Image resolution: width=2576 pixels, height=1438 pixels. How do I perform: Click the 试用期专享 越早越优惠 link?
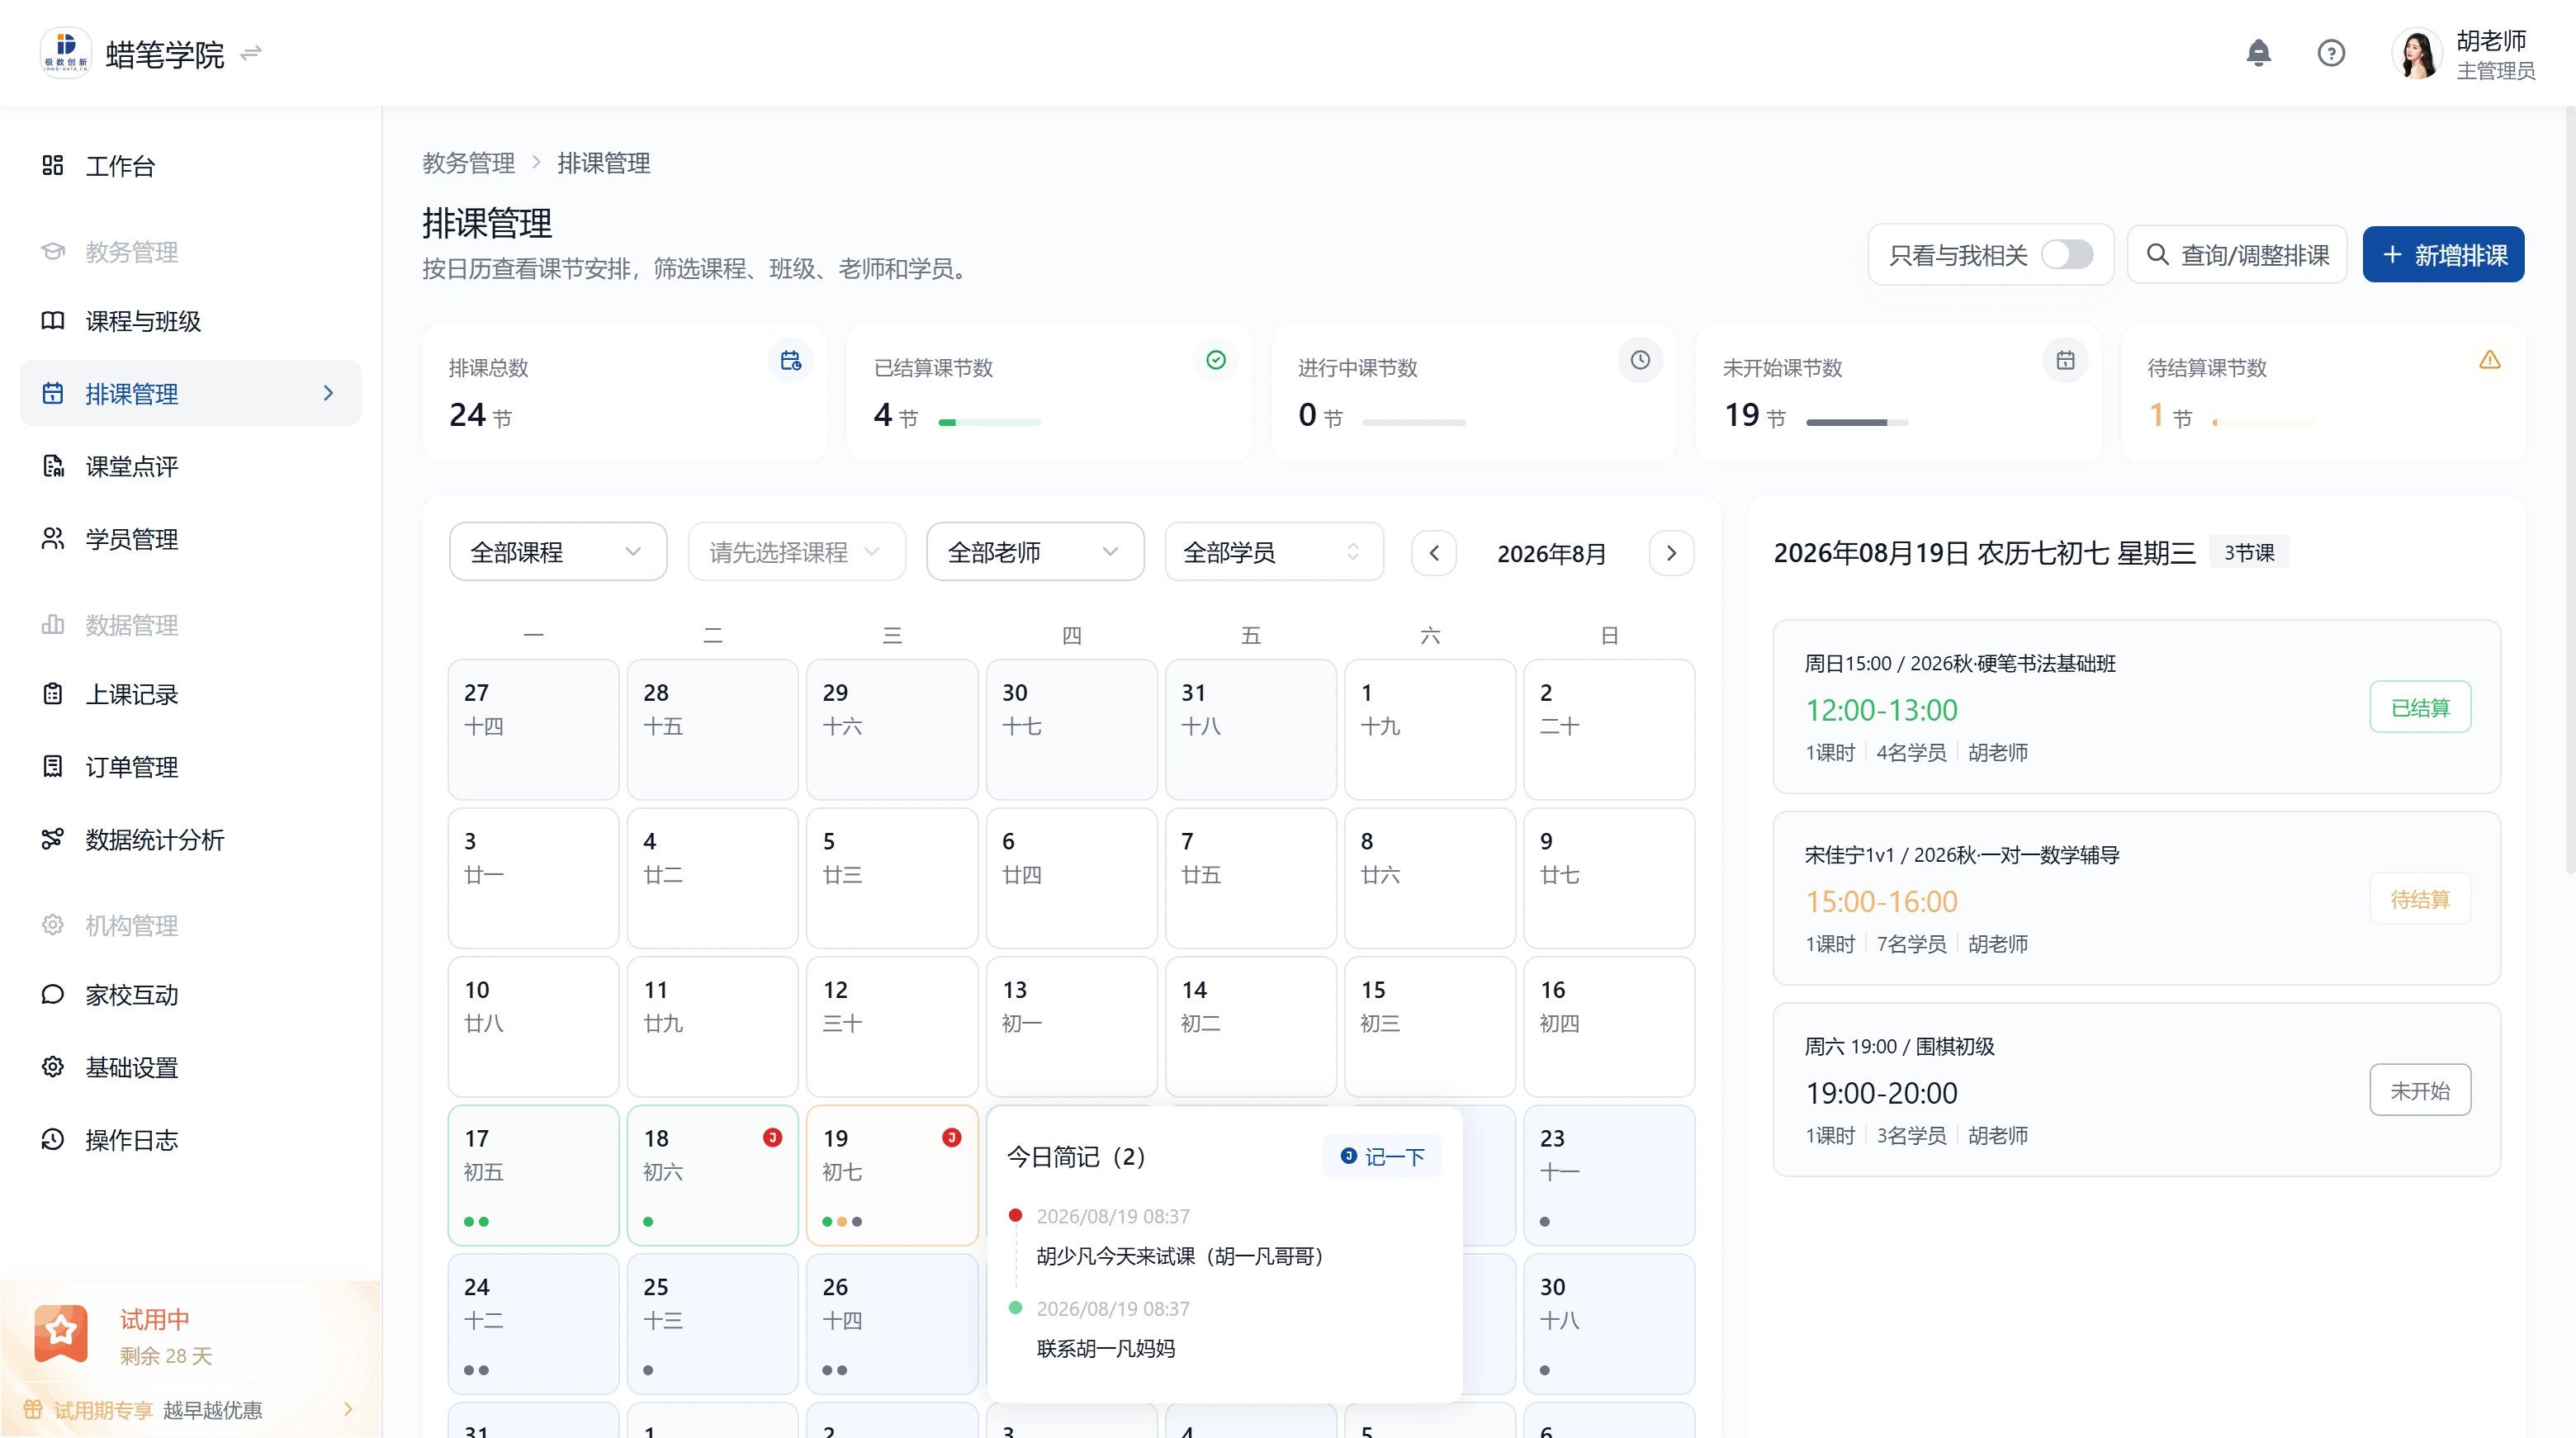point(188,1410)
